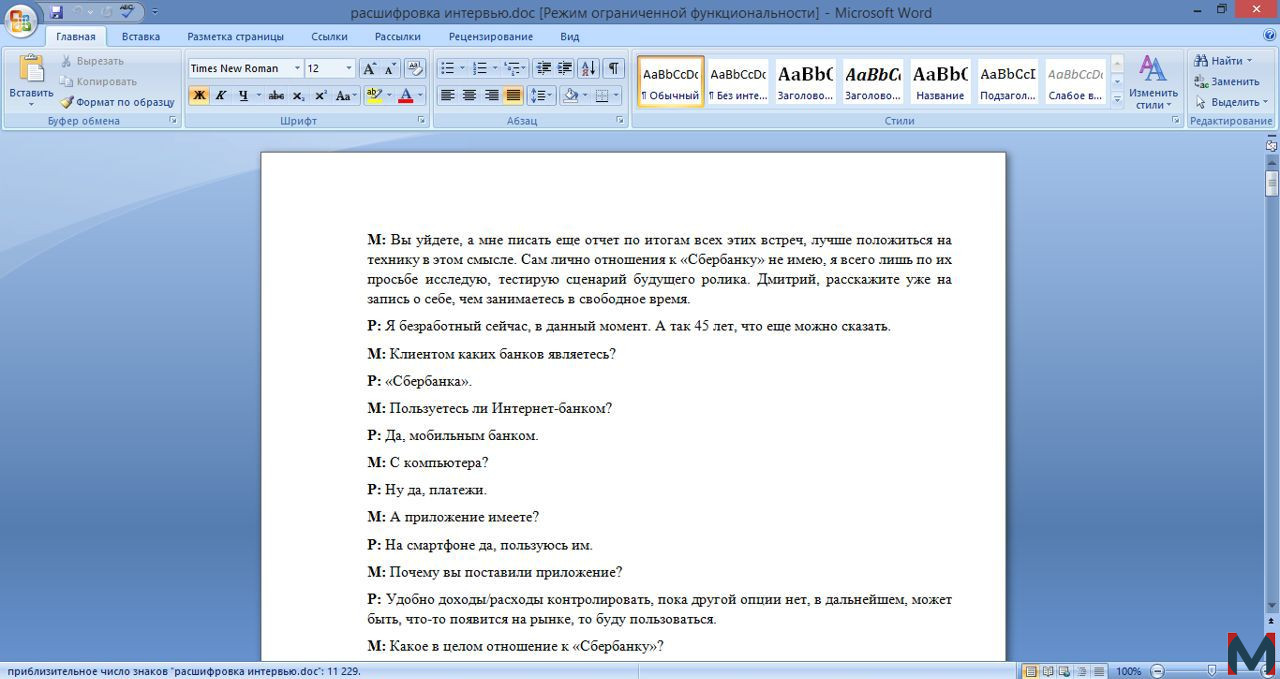The image size is (1280, 679).
Task: Apply the Без интервала style
Action: [x=738, y=81]
